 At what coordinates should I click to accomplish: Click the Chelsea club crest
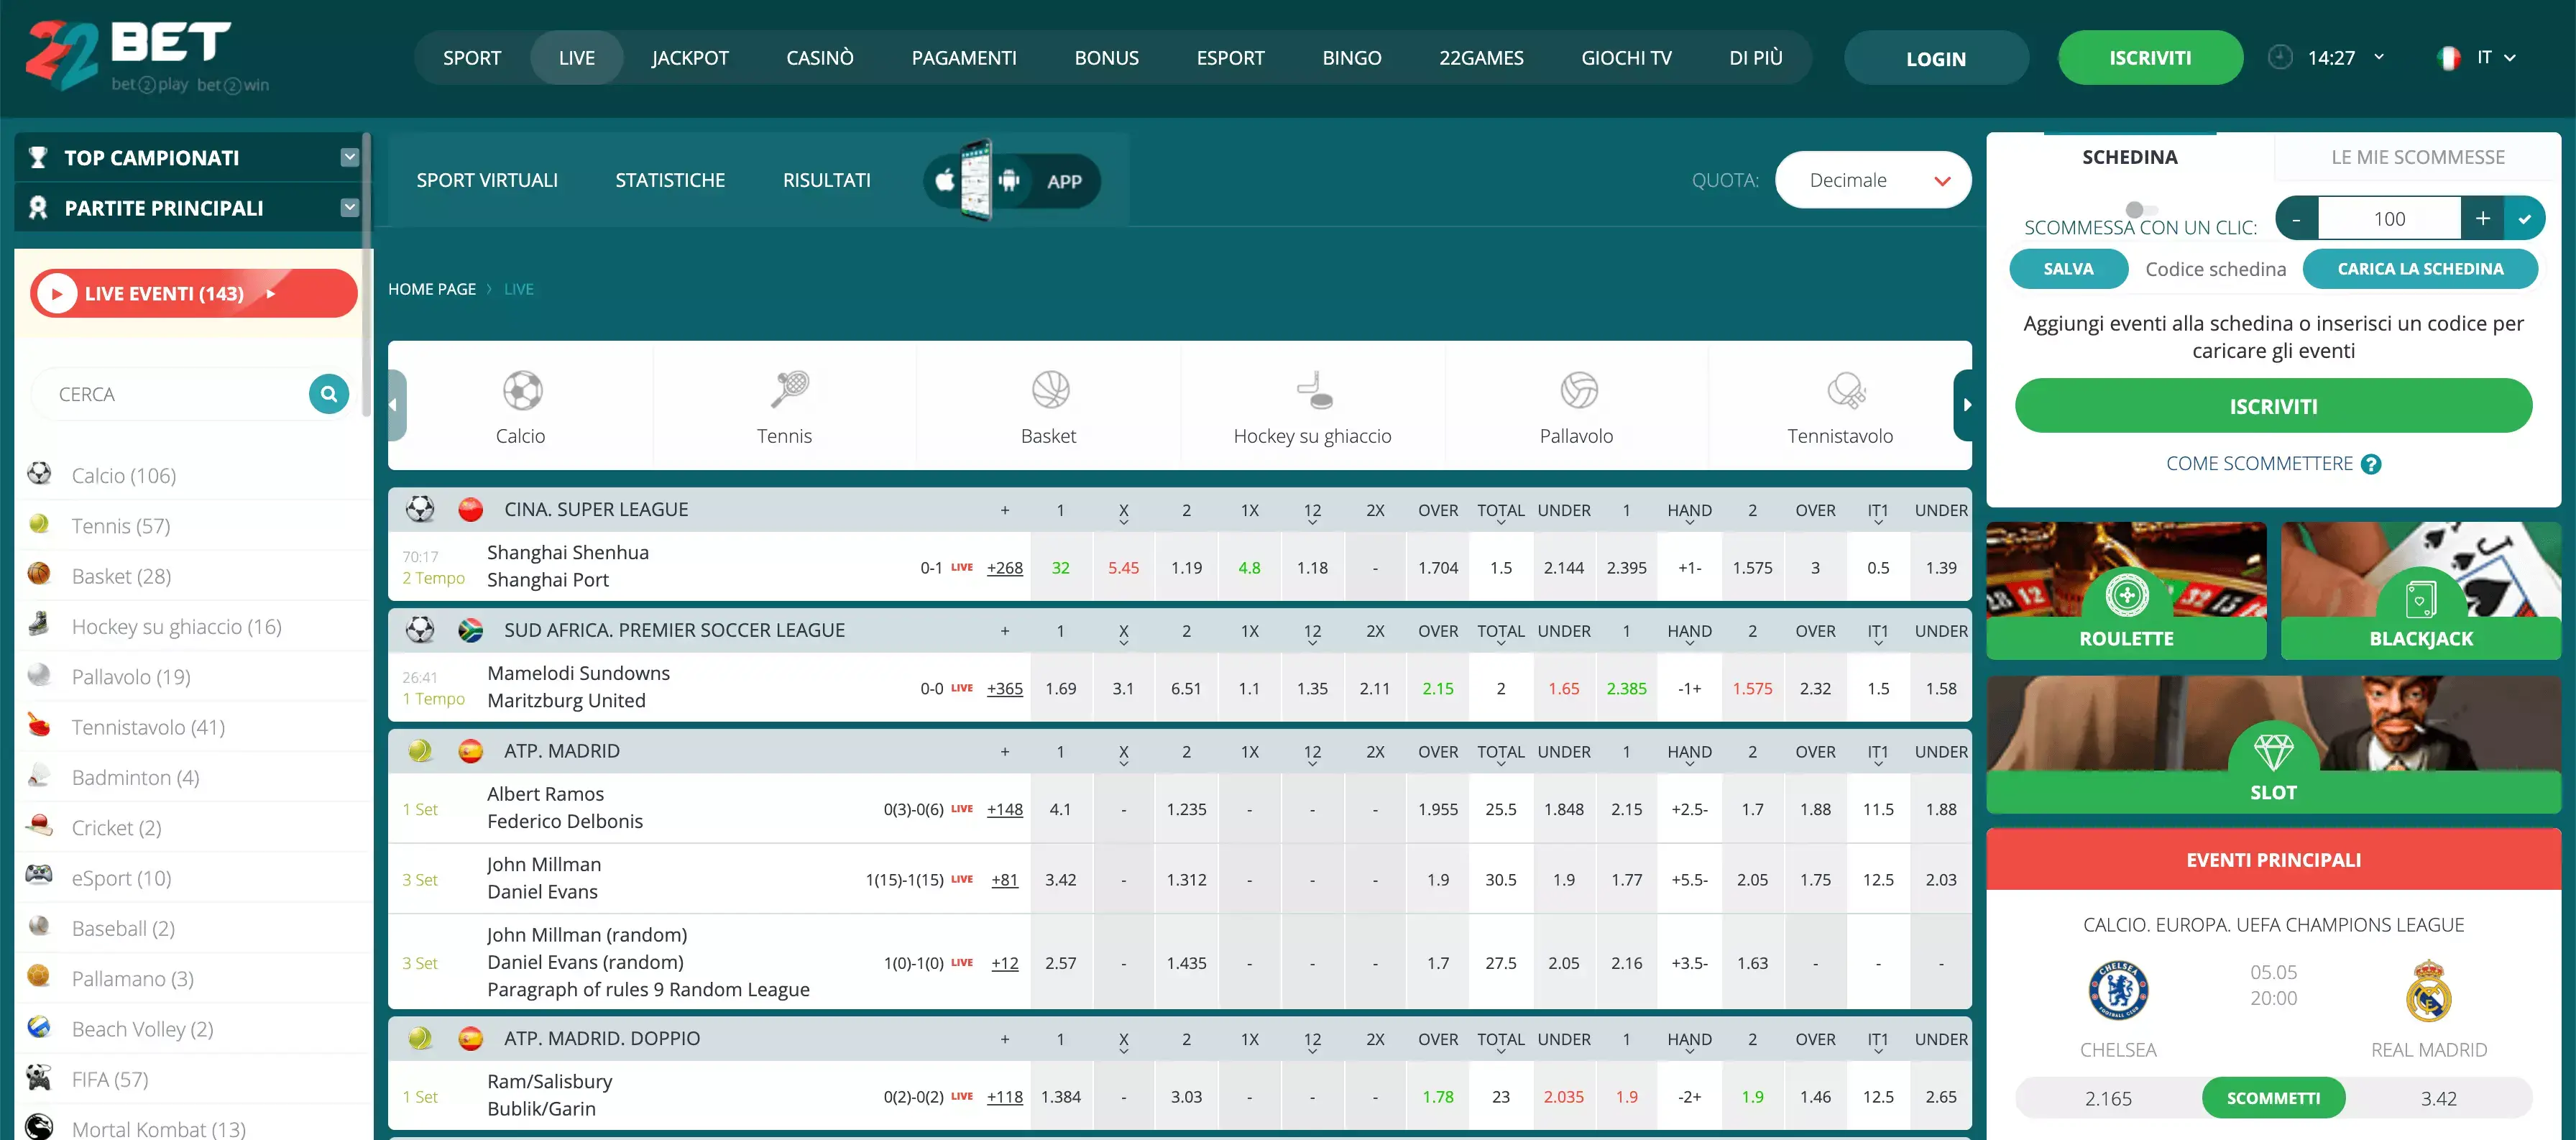pos(2117,990)
